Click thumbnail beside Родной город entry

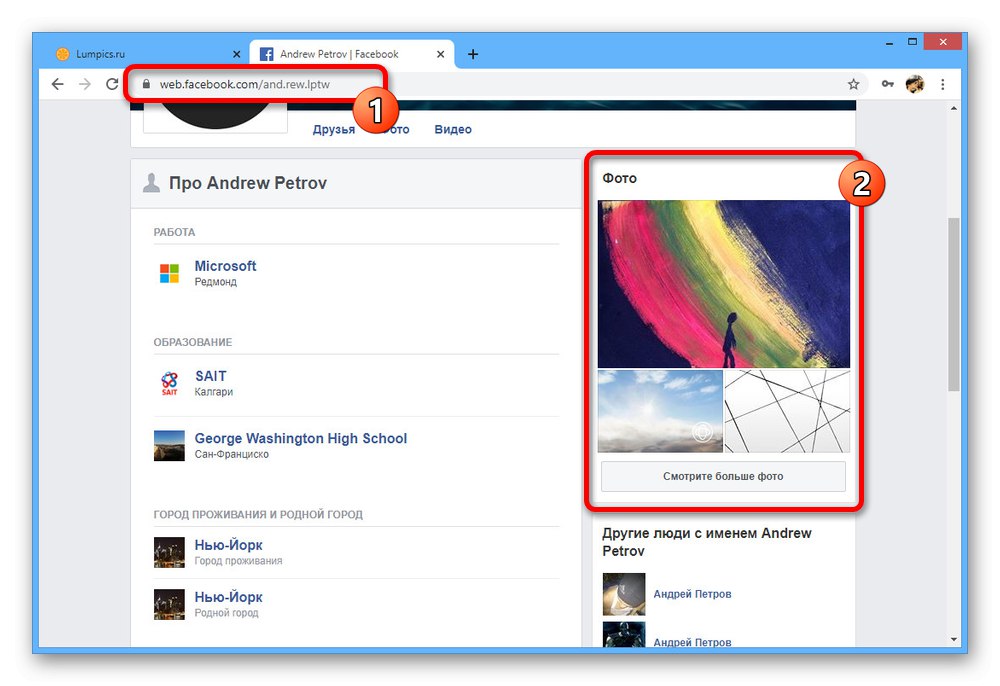tap(169, 604)
